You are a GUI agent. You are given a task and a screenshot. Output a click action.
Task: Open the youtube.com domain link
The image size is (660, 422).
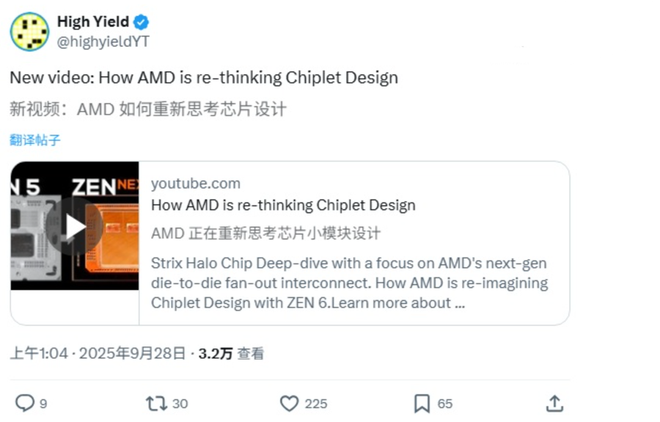pos(195,183)
